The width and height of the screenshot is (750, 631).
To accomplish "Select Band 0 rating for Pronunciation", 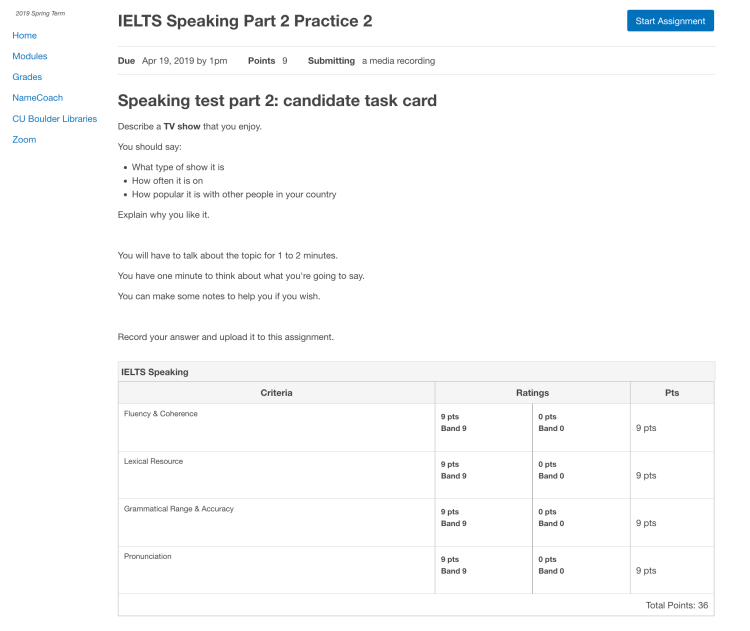I will click(581, 570).
